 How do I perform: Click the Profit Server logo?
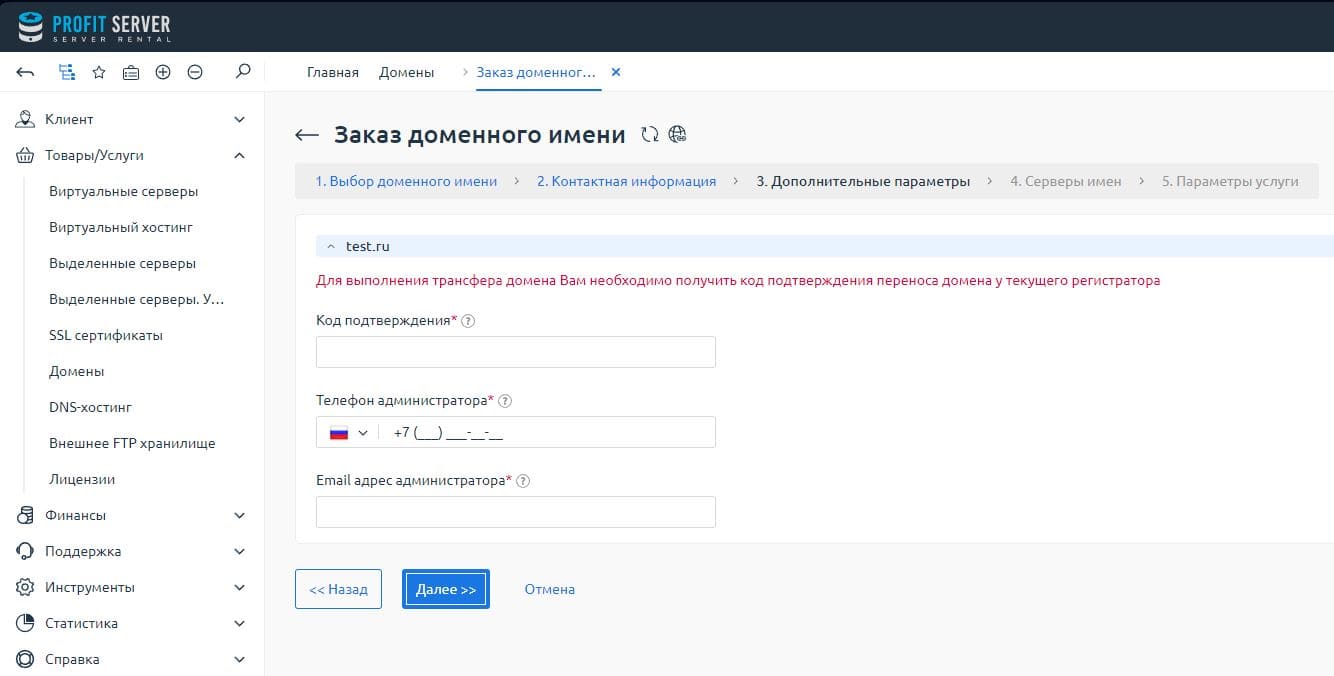tap(95, 26)
